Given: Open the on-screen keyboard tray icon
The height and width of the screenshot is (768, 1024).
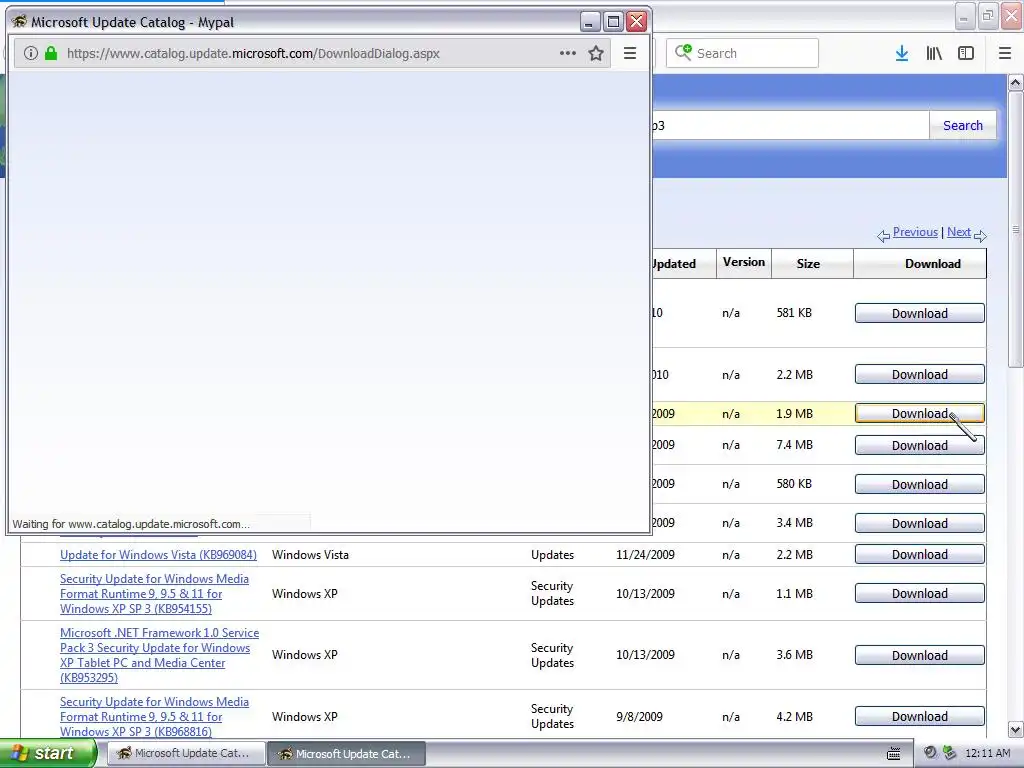Looking at the screenshot, I should [x=893, y=754].
